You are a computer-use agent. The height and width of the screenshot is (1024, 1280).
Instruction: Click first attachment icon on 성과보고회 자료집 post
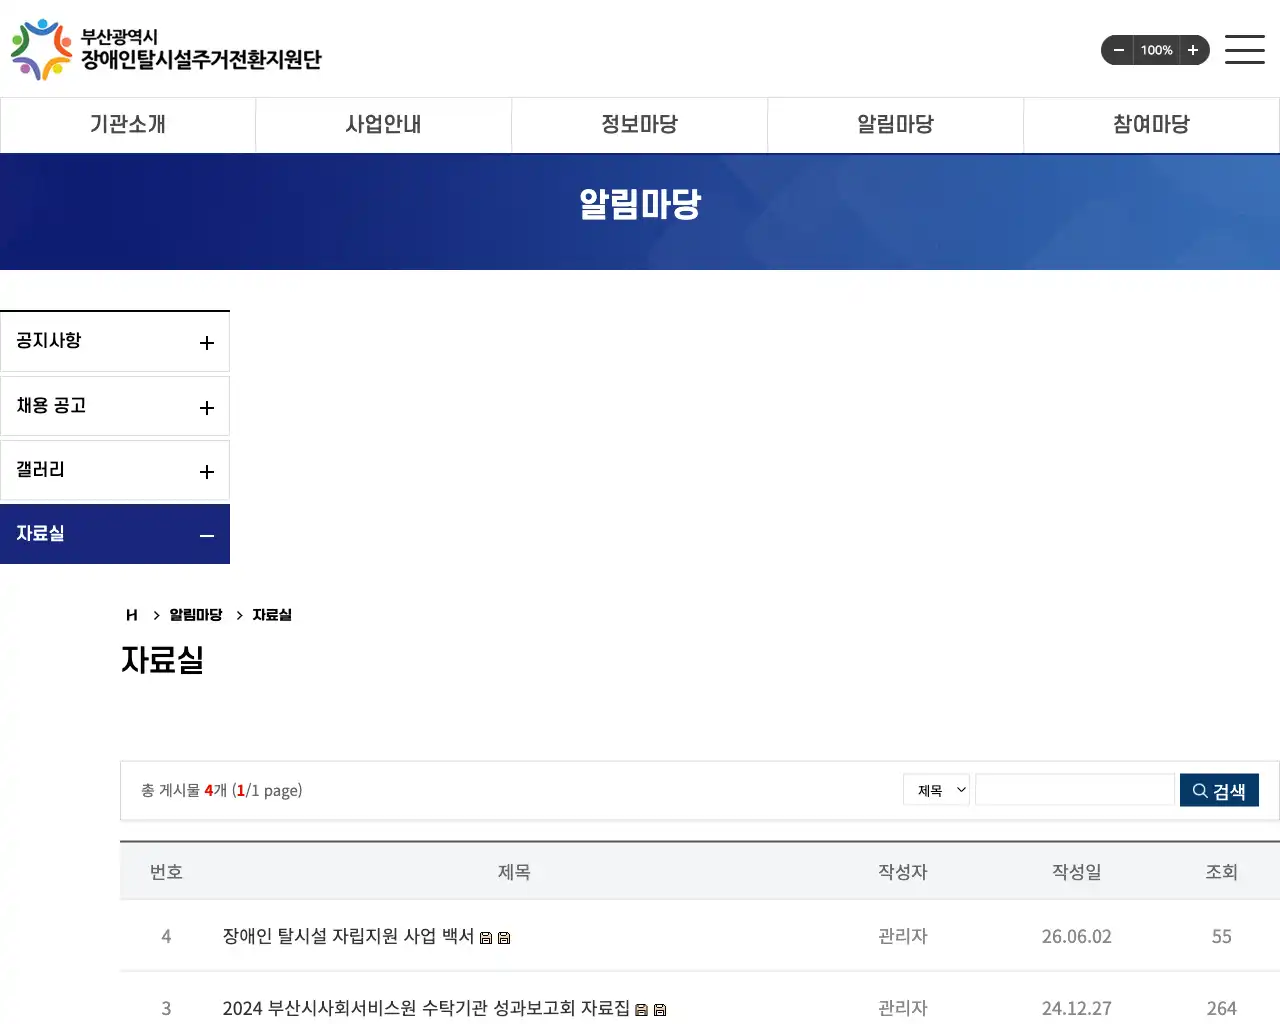[x=642, y=1010]
